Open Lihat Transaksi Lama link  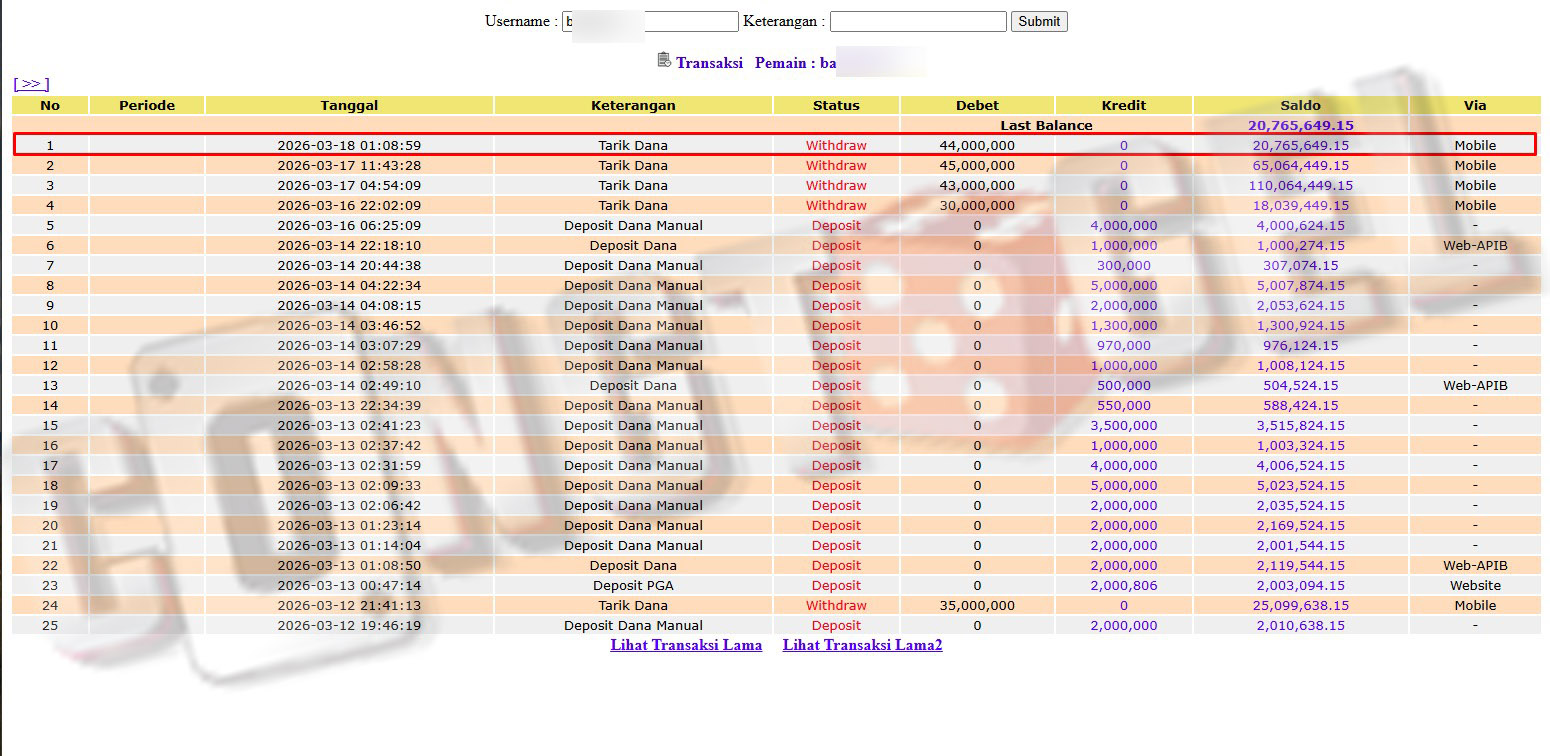click(686, 645)
